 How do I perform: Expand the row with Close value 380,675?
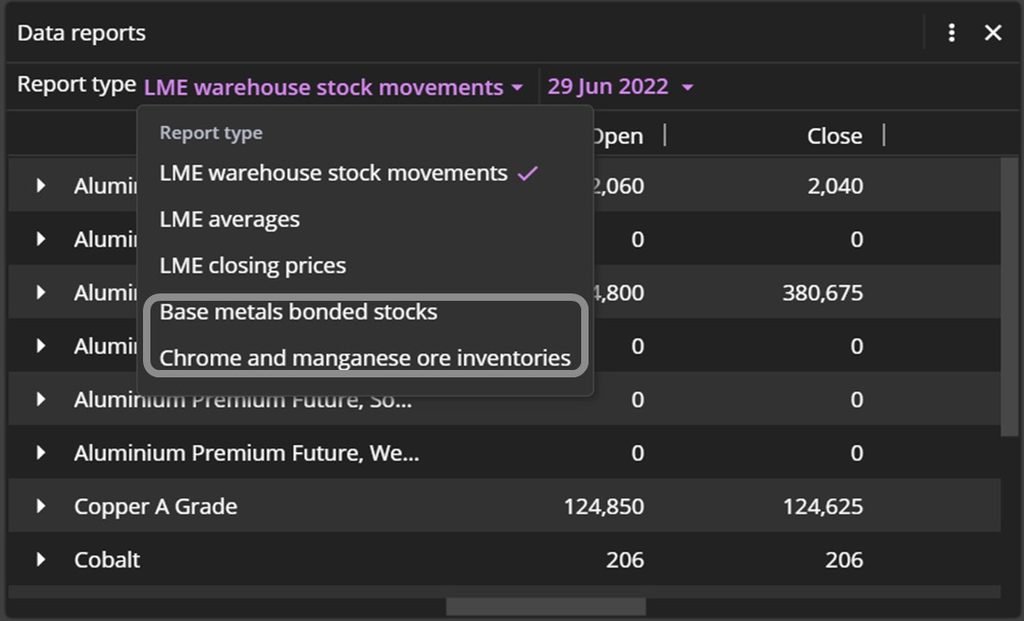click(x=40, y=293)
